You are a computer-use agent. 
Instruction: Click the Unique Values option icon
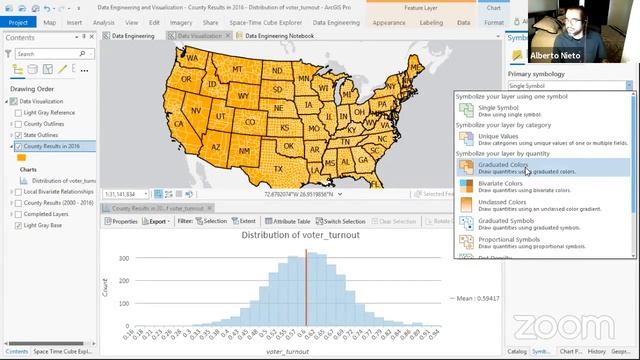click(466, 139)
